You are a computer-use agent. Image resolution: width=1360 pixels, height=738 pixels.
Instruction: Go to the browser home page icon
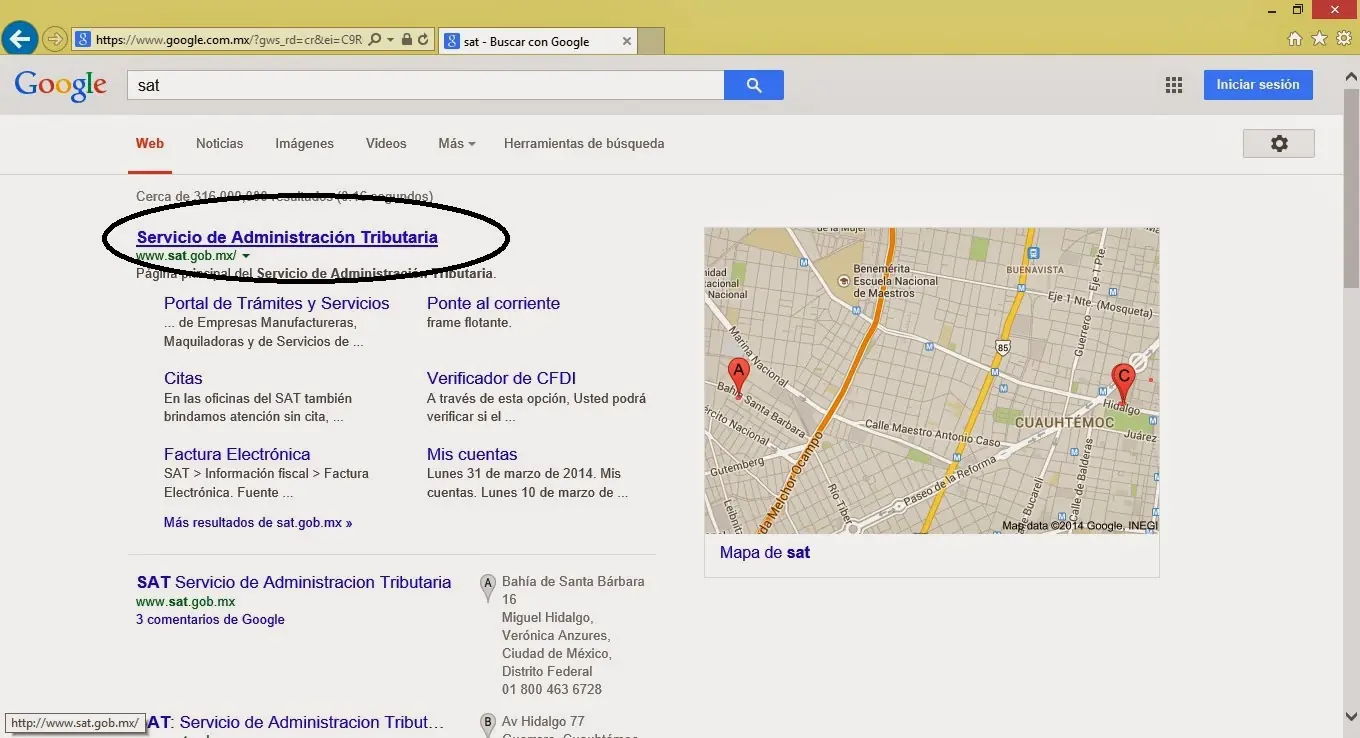[x=1295, y=39]
